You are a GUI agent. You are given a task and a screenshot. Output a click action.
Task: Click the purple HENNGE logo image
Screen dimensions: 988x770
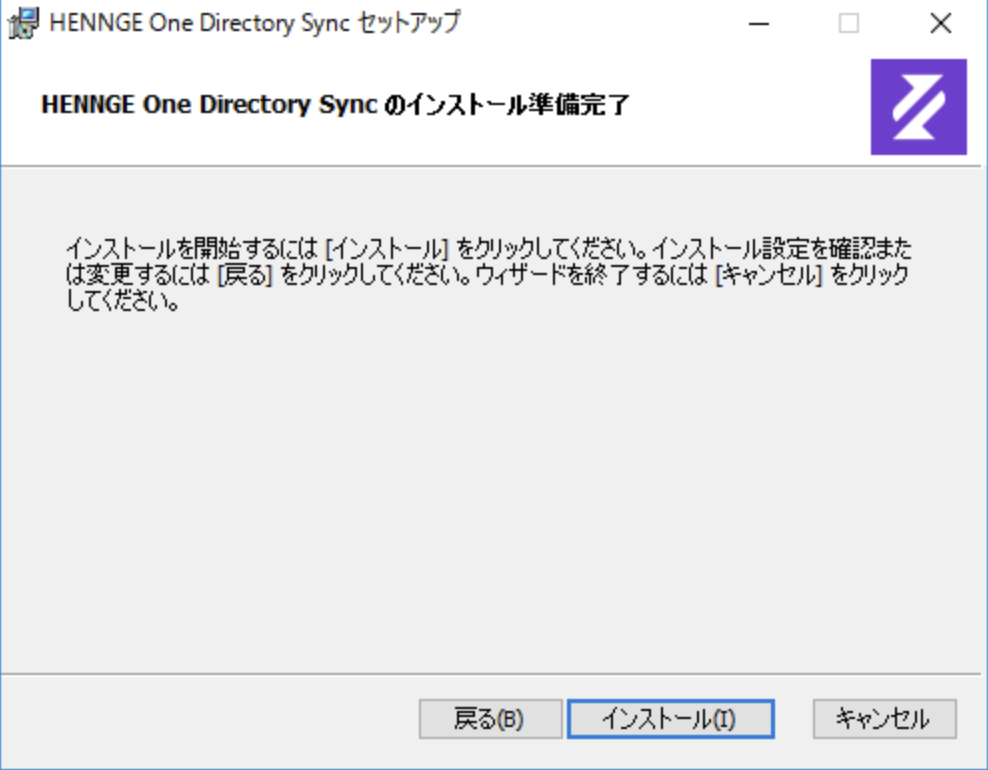point(919,107)
